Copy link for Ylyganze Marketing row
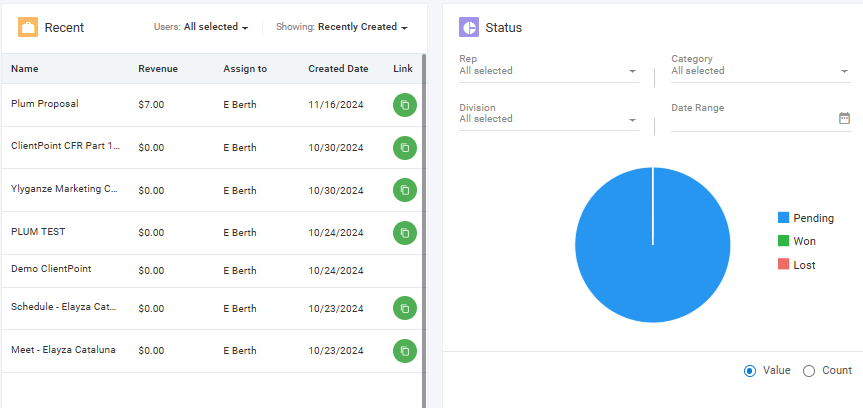The height and width of the screenshot is (408, 863). (405, 190)
